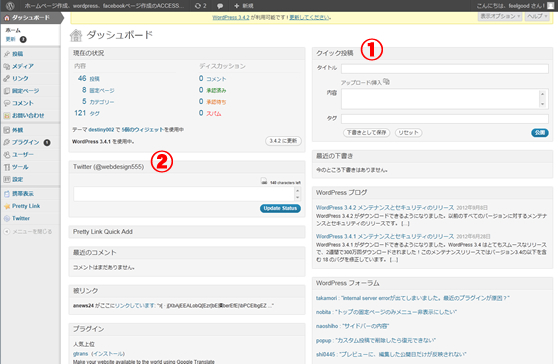Open the 更新 updates submenu item

(11, 39)
